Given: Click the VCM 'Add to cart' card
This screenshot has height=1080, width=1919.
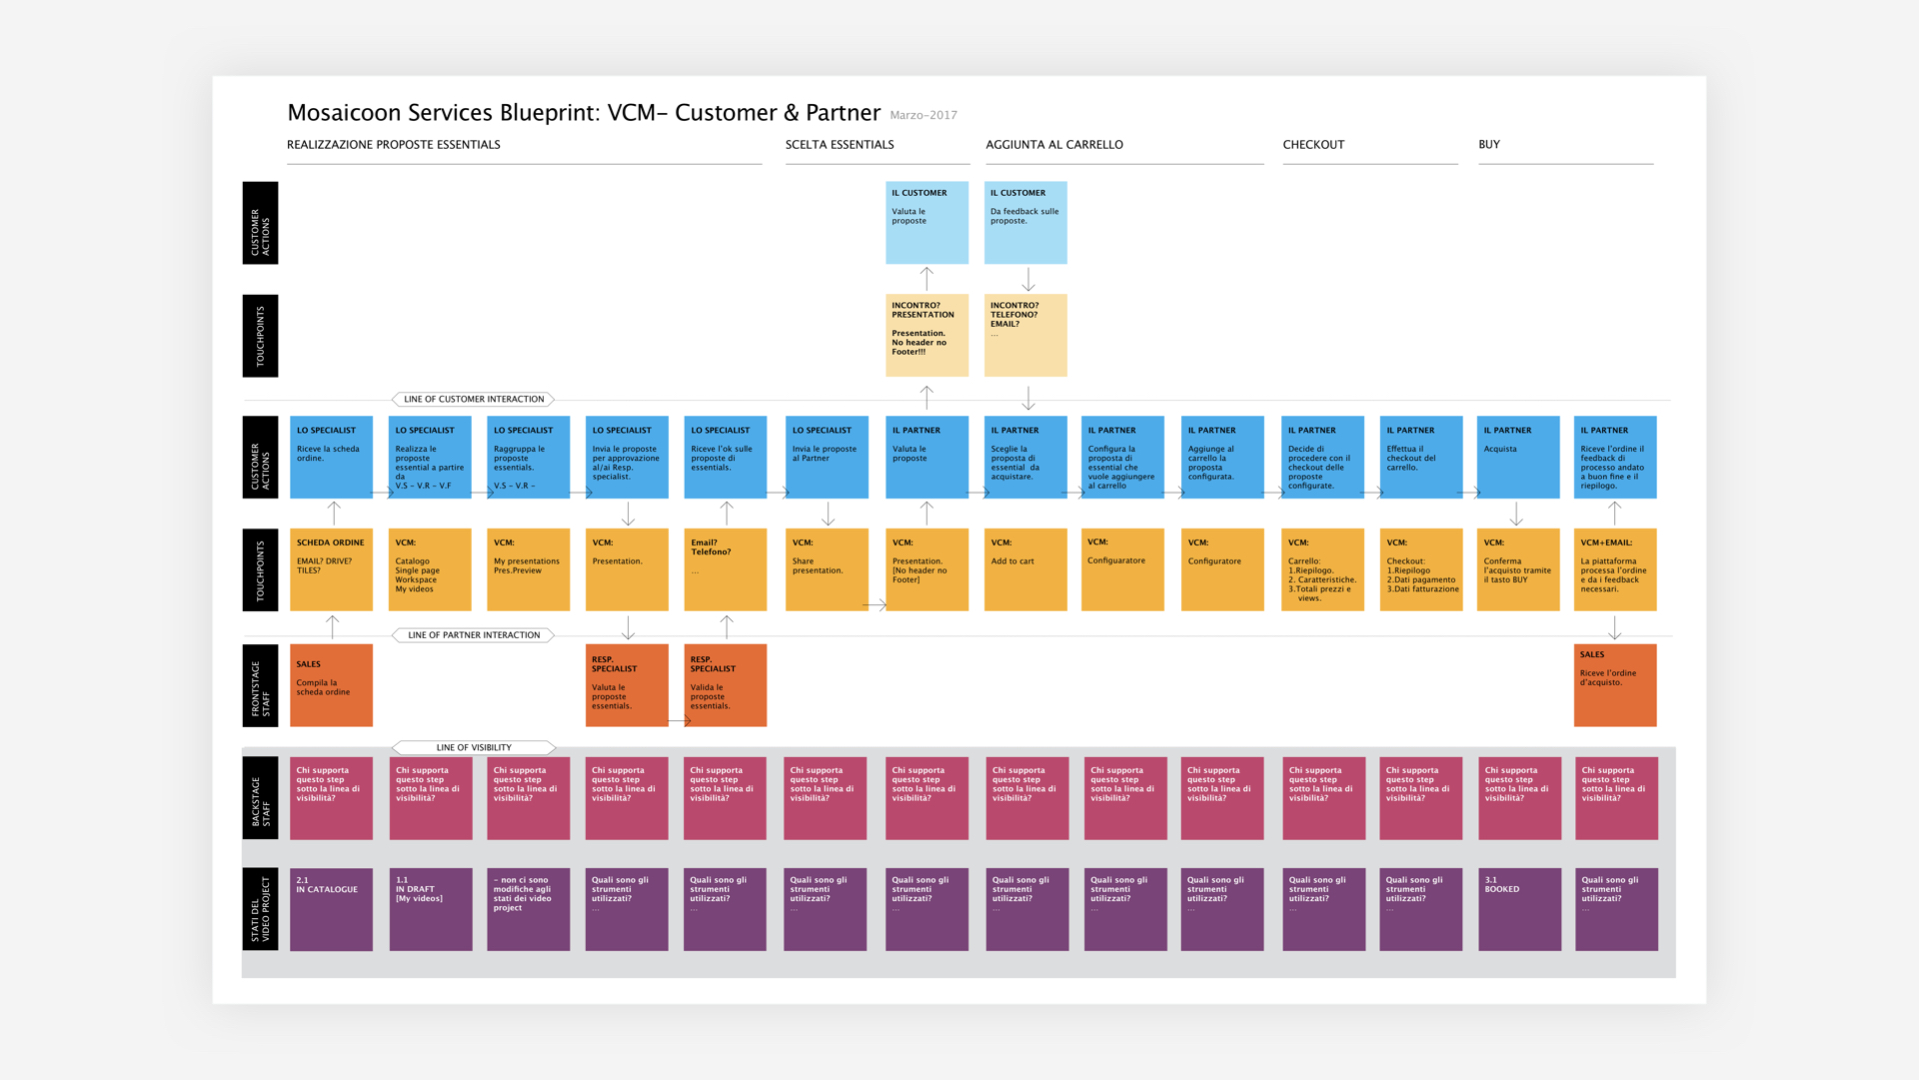Looking at the screenshot, I should coord(1025,569).
